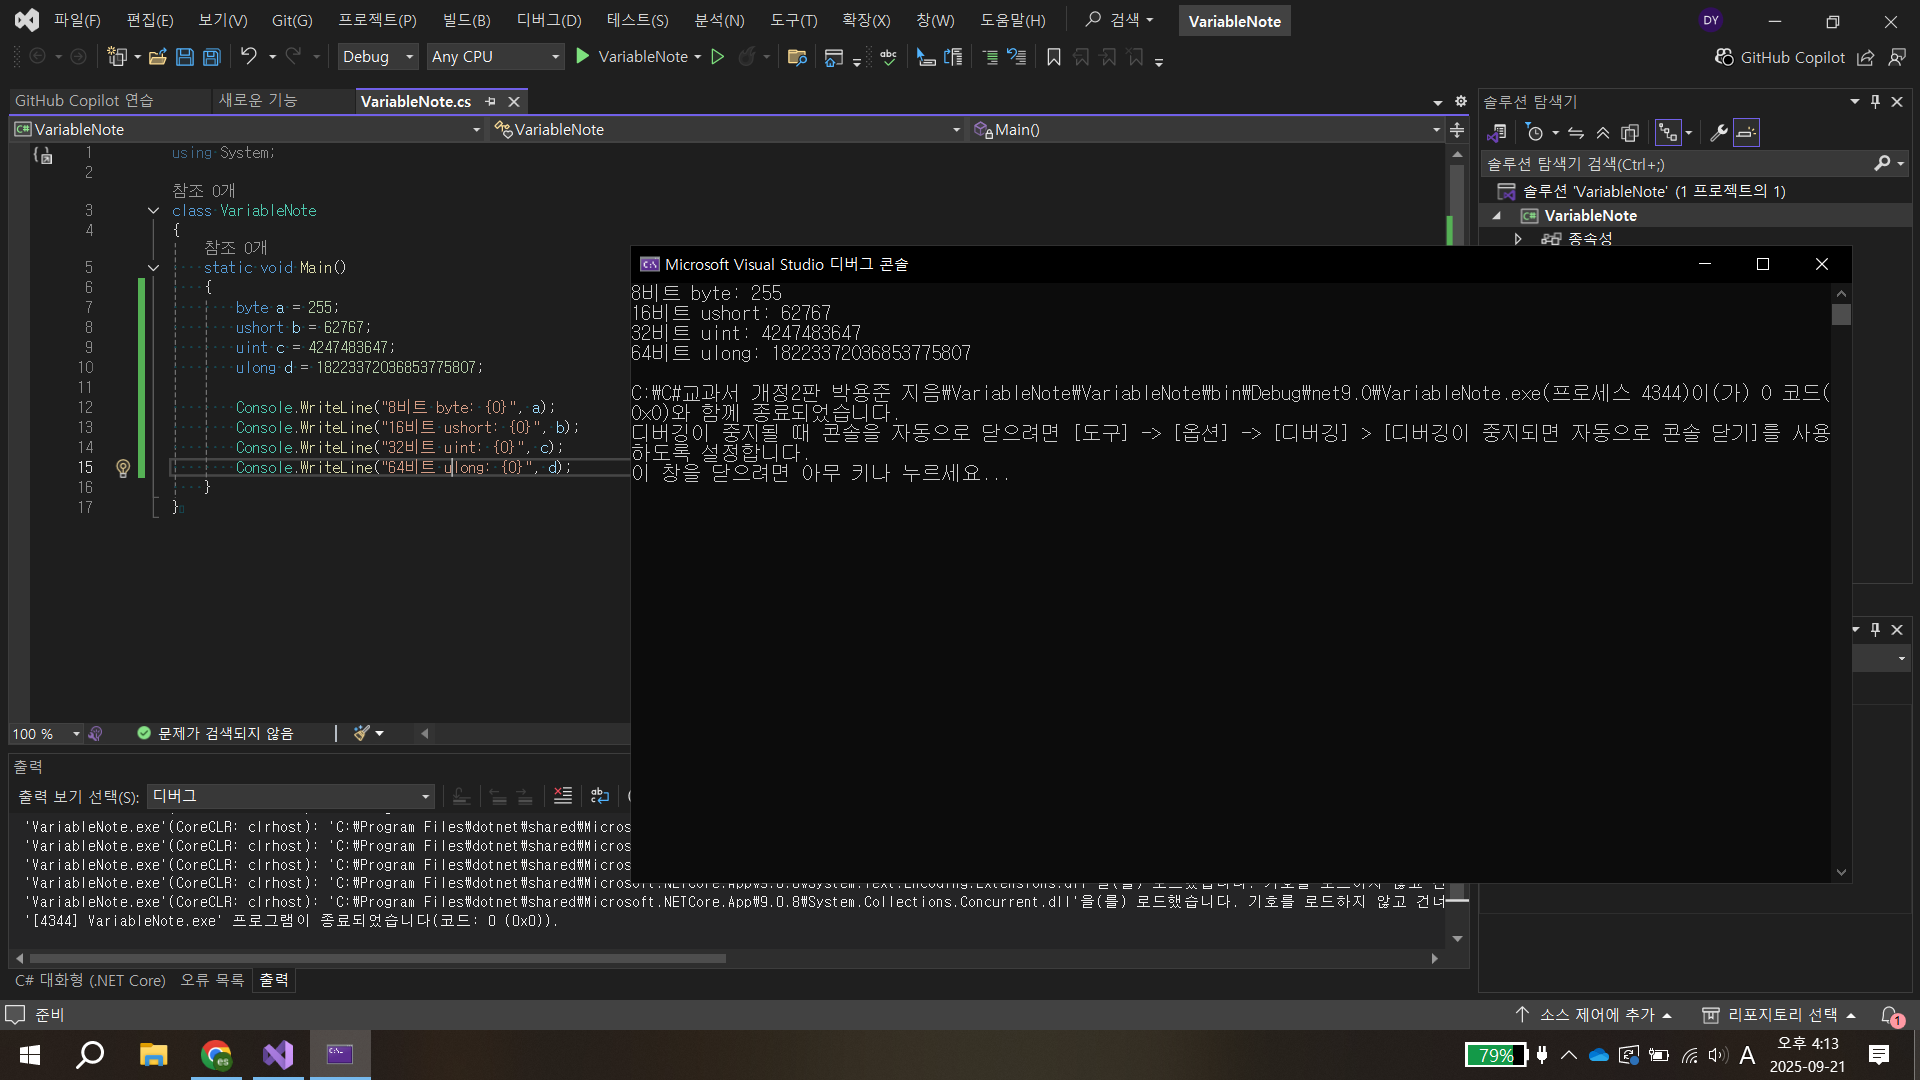Save all files with Save All icon
Image resolution: width=1920 pixels, height=1080 pixels.
pyautogui.click(x=211, y=57)
